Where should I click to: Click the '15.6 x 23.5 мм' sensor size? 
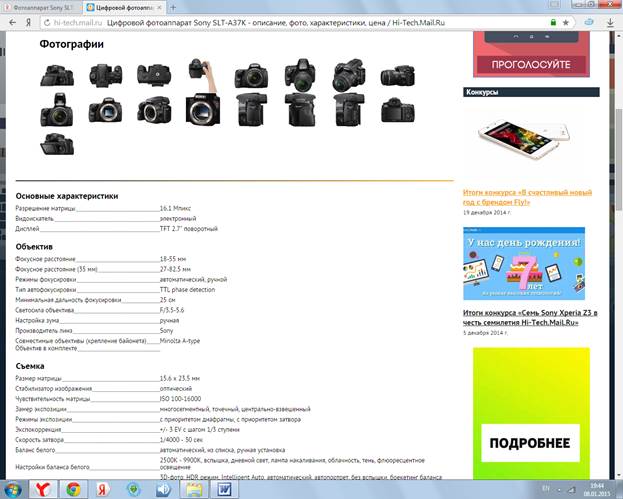click(x=180, y=378)
